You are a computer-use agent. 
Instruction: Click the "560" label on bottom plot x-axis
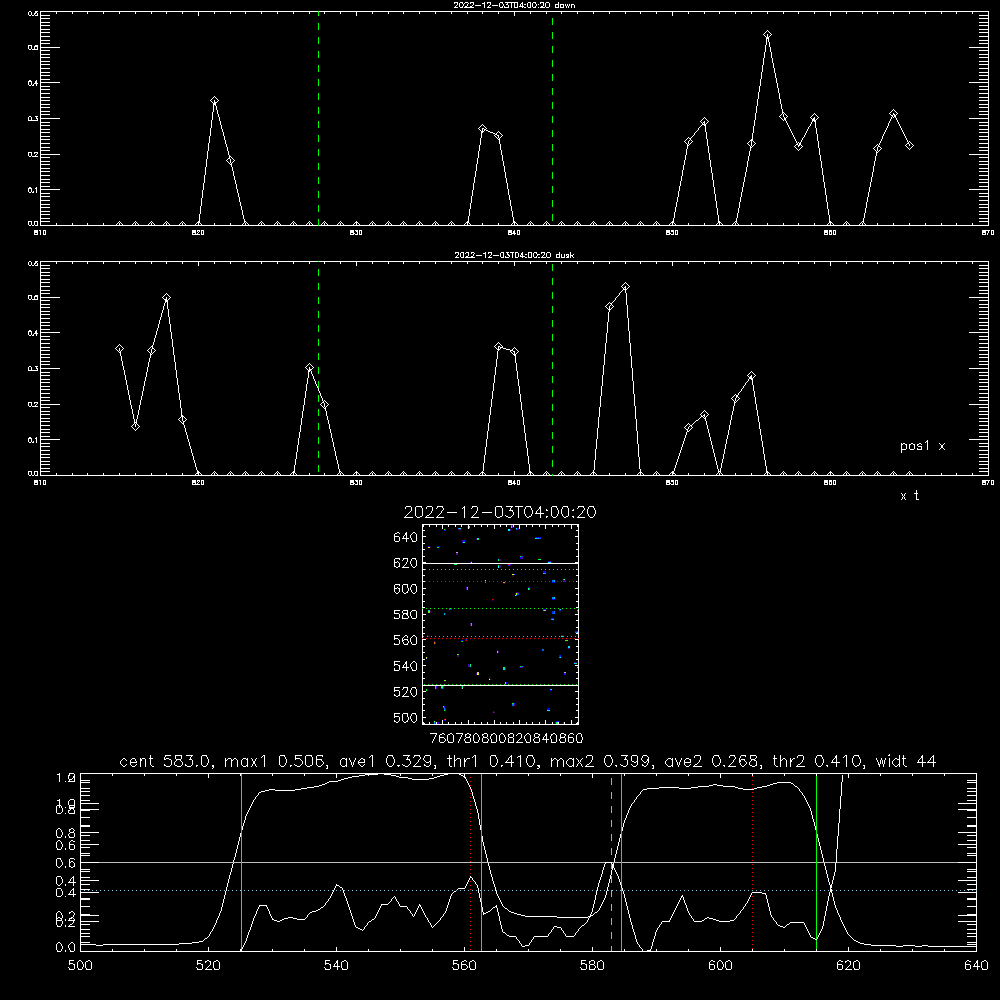[x=464, y=966]
